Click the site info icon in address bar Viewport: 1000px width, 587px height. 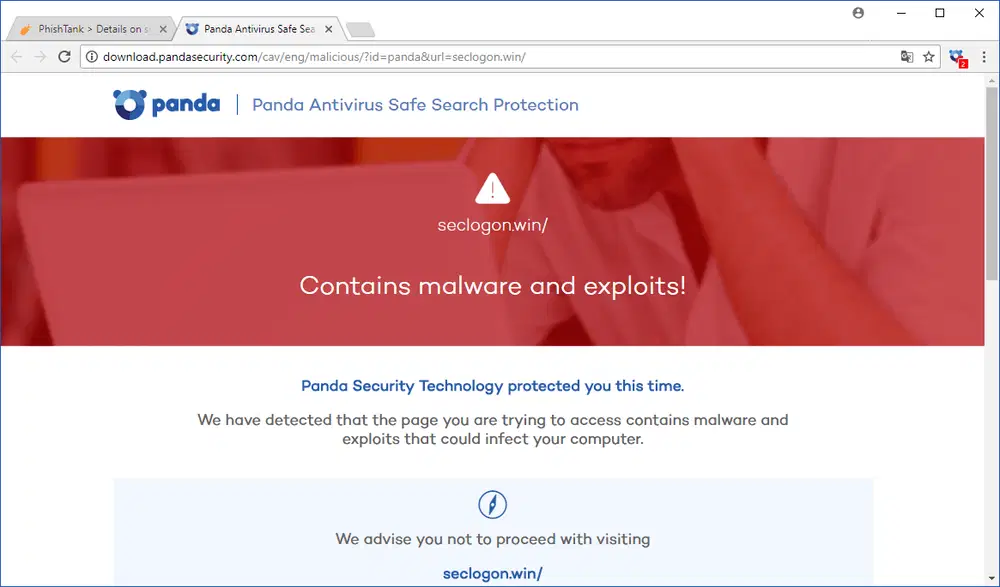click(x=92, y=57)
